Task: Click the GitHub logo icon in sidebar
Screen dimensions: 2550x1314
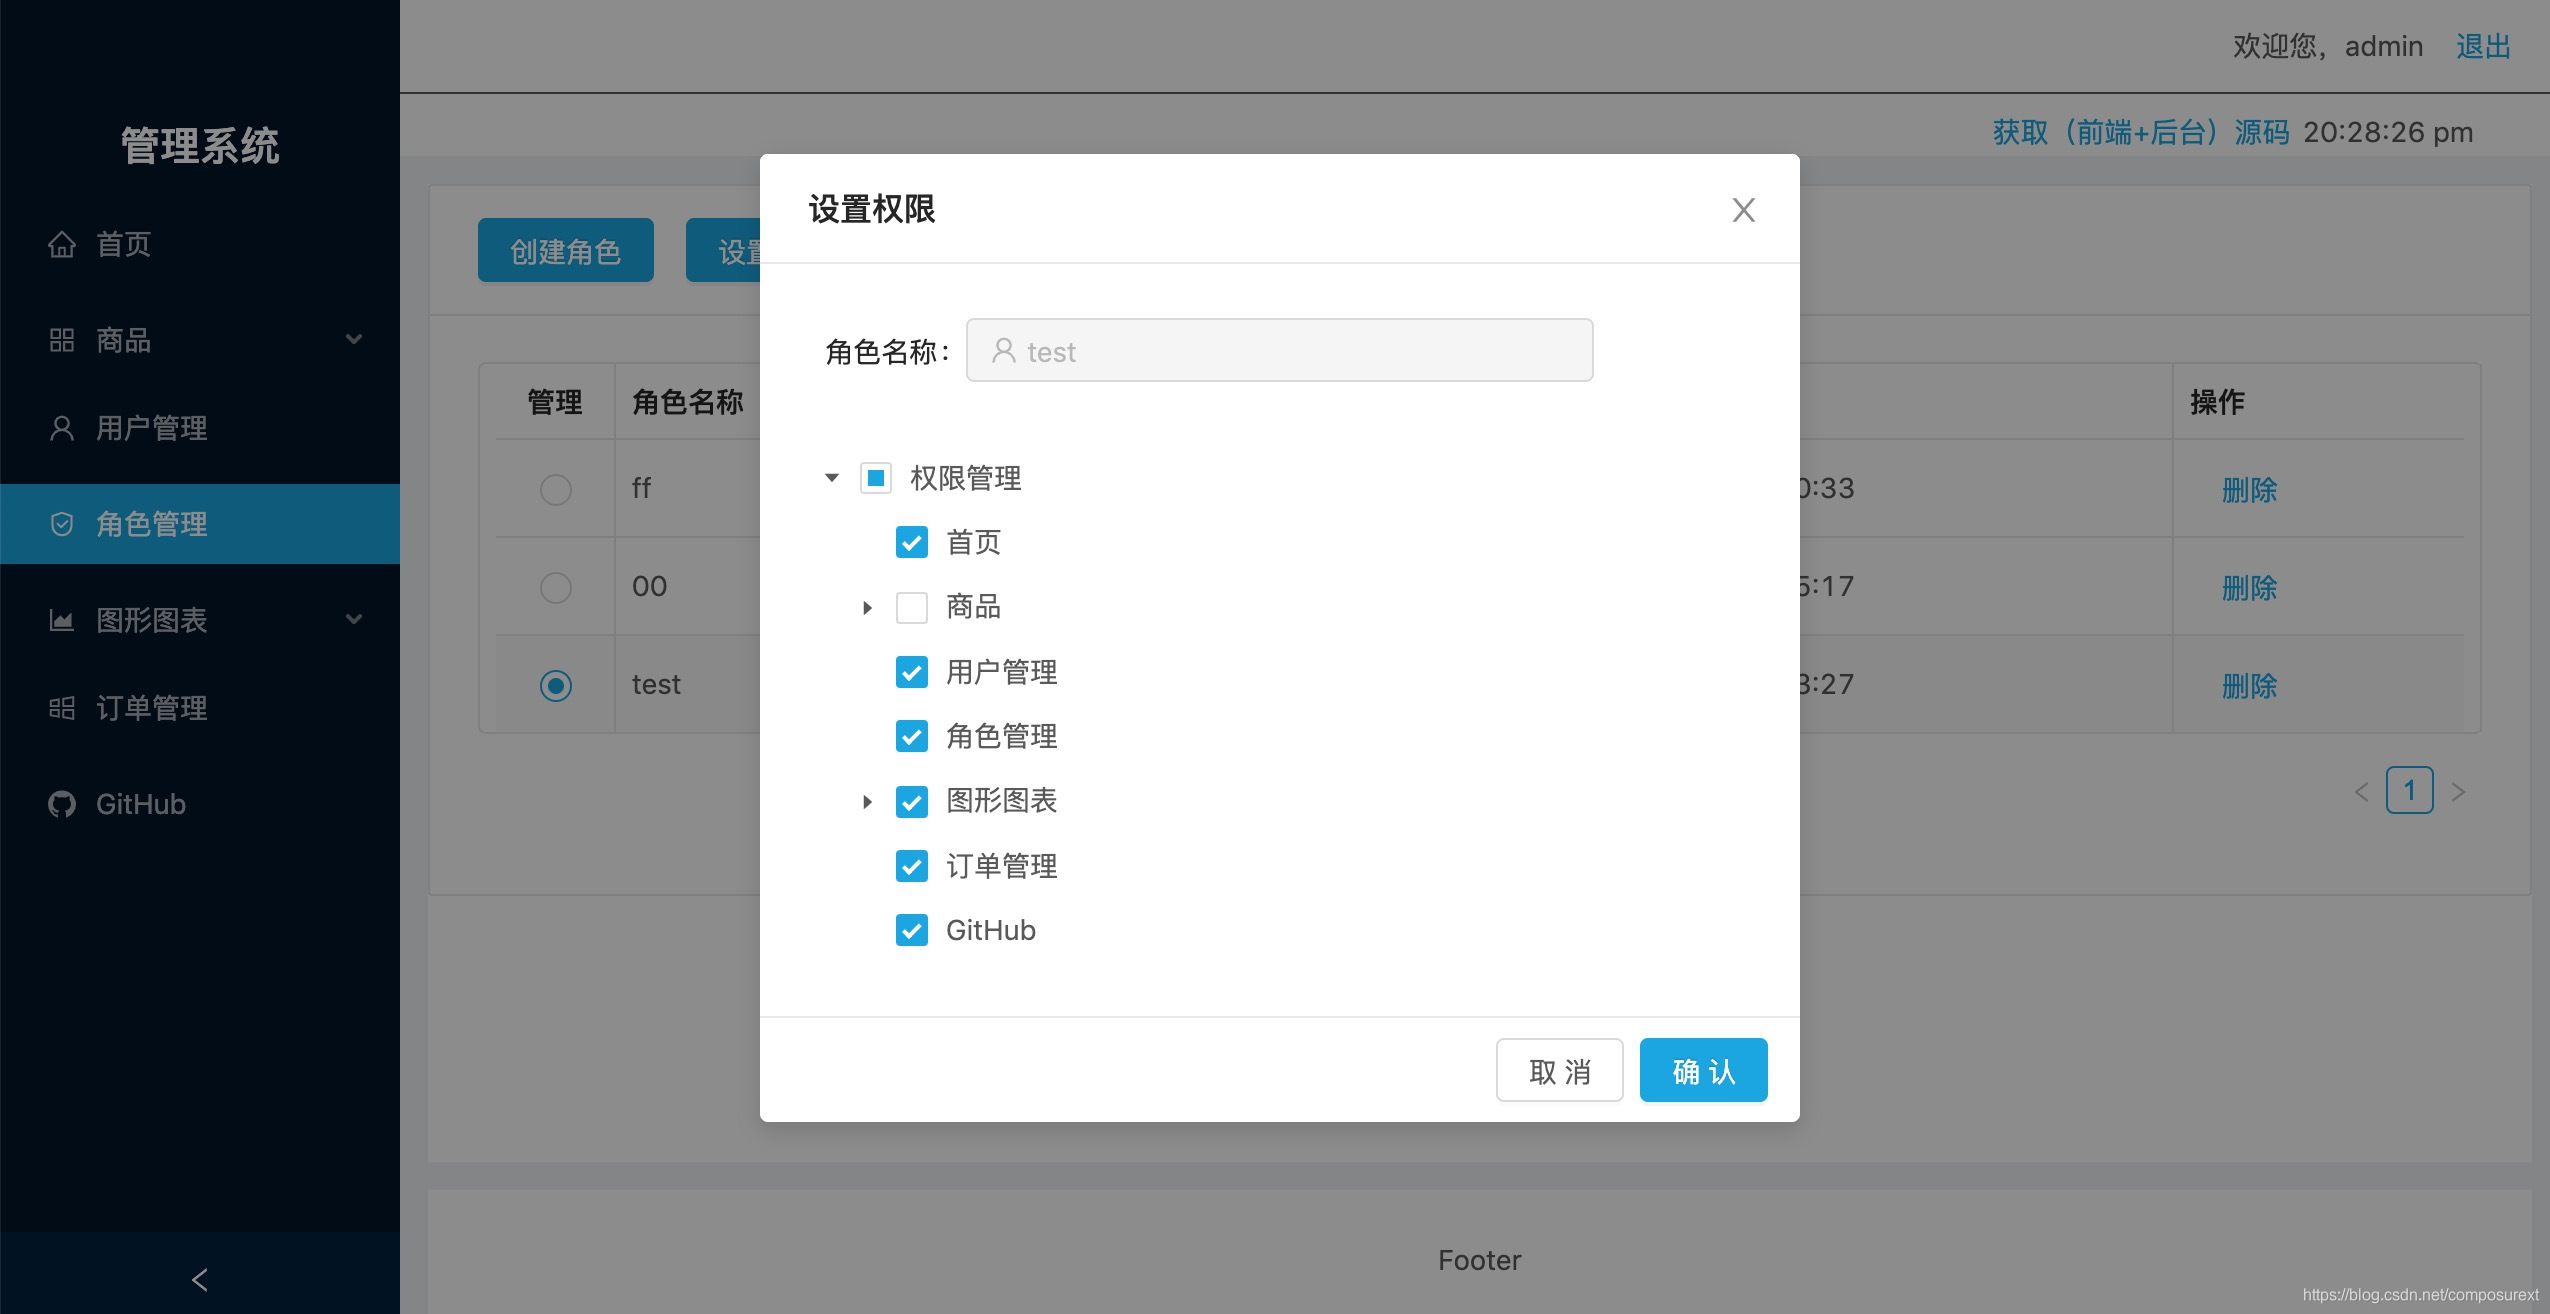Action: [62, 804]
